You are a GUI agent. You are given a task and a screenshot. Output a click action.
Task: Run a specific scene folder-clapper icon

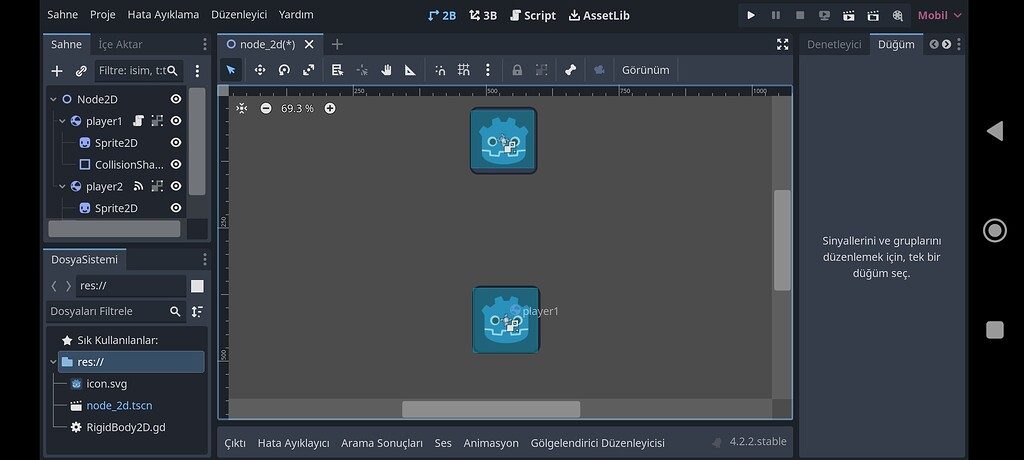click(873, 15)
